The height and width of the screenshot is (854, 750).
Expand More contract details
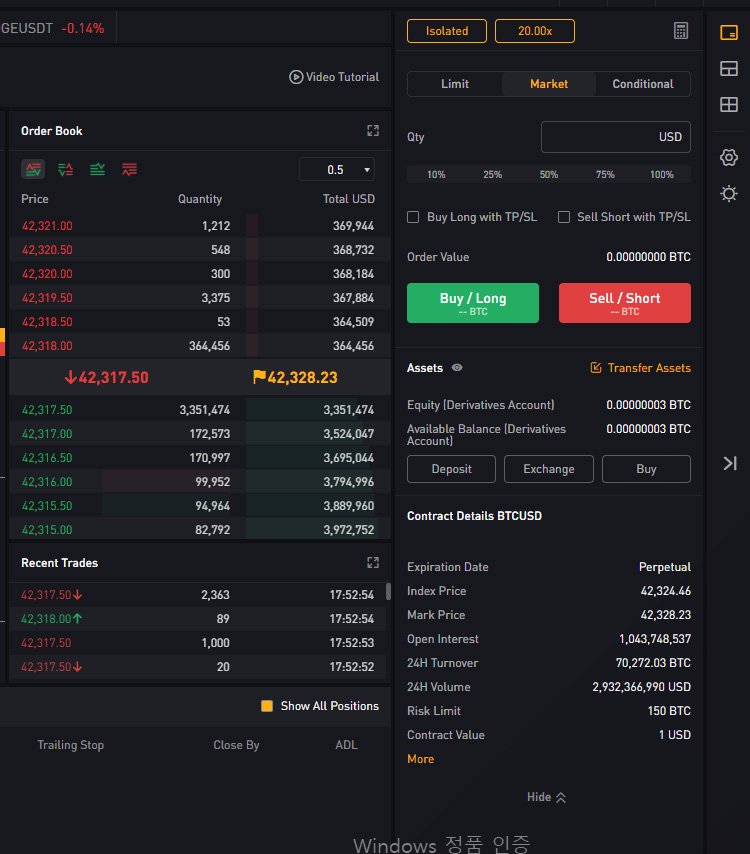[420, 759]
